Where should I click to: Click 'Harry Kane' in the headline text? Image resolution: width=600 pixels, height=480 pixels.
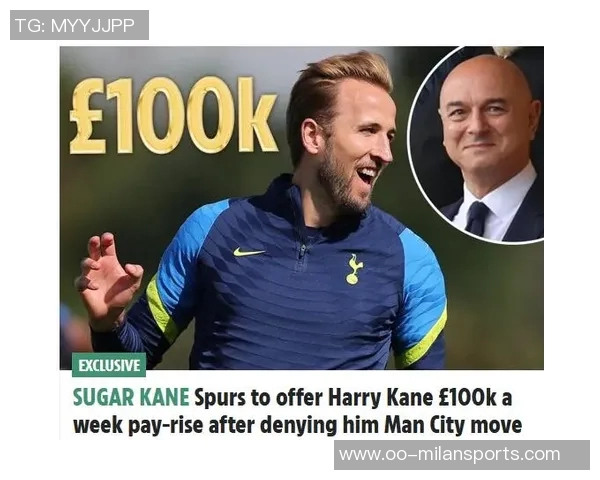[381, 397]
